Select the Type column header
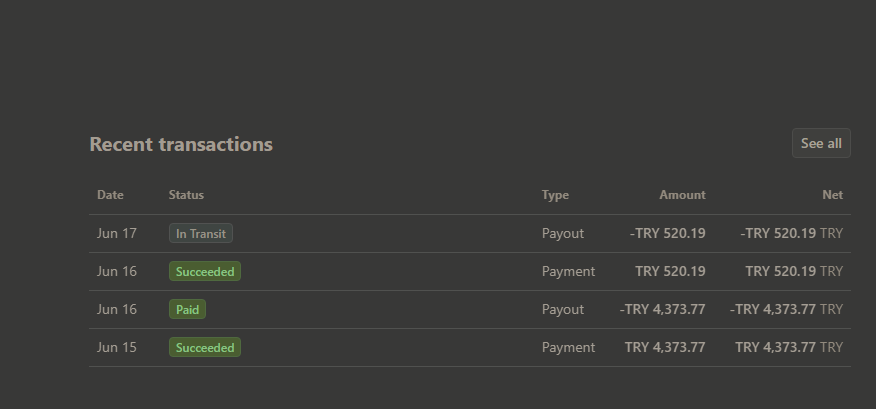The width and height of the screenshot is (876, 409). pyautogui.click(x=555, y=195)
